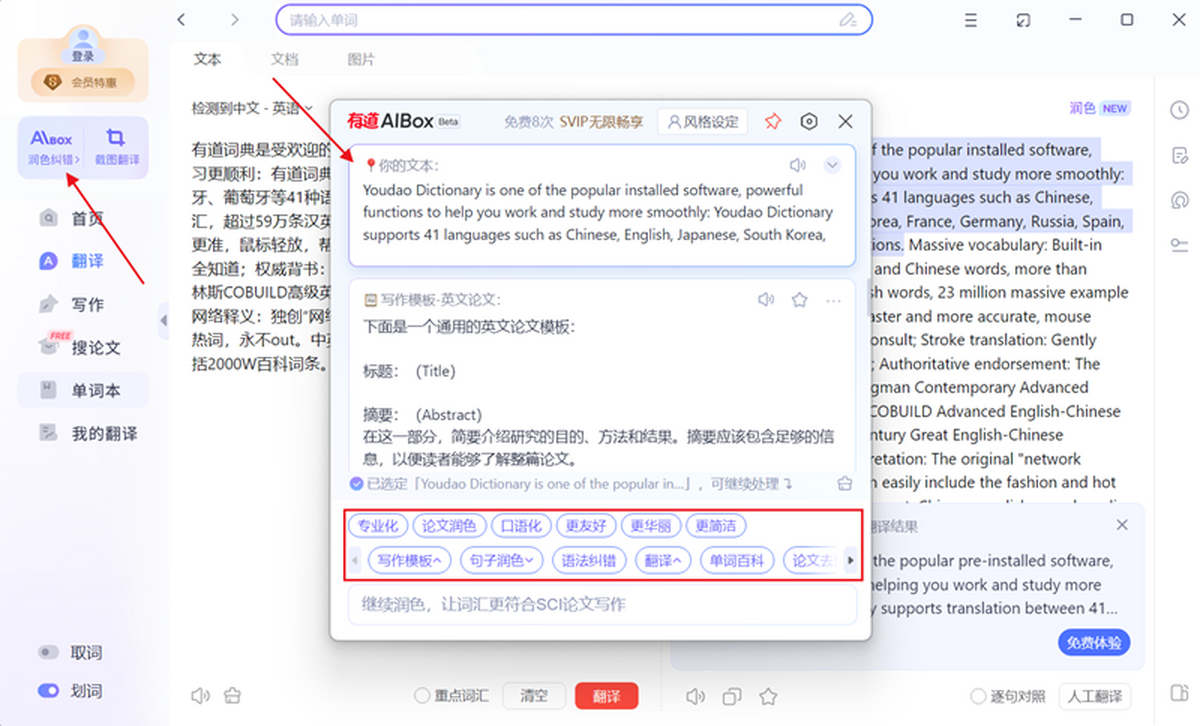The image size is (1200, 726).
Task: Pin the AIBox window
Action: [772, 121]
